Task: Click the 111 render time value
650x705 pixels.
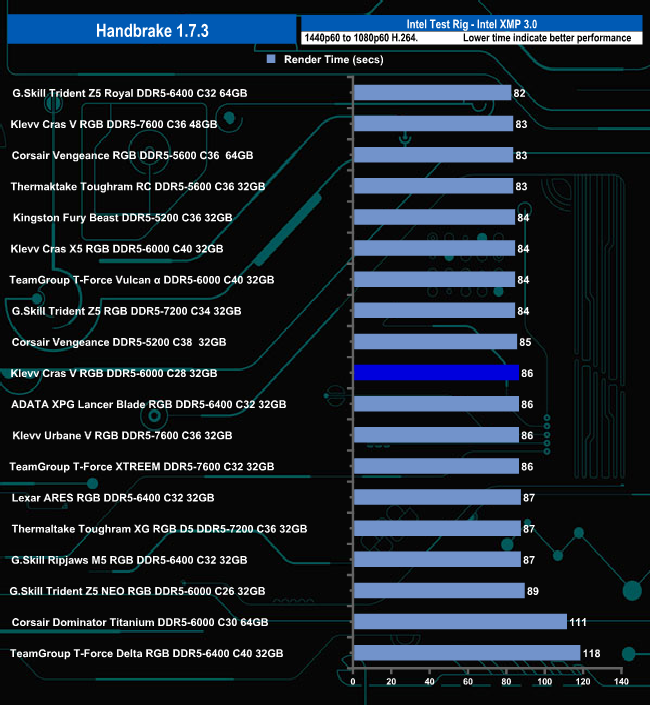Action: tap(578, 622)
